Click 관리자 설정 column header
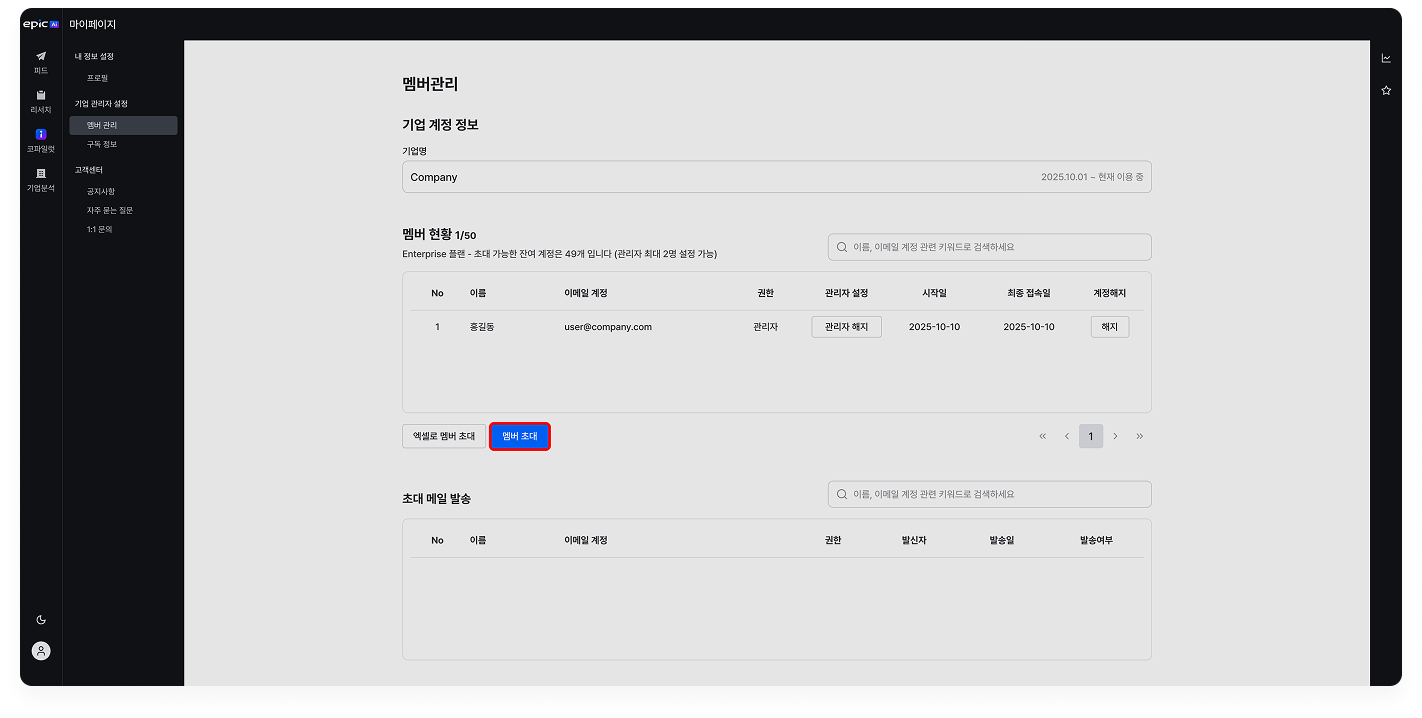This screenshot has width=1422, height=718. tap(846, 293)
